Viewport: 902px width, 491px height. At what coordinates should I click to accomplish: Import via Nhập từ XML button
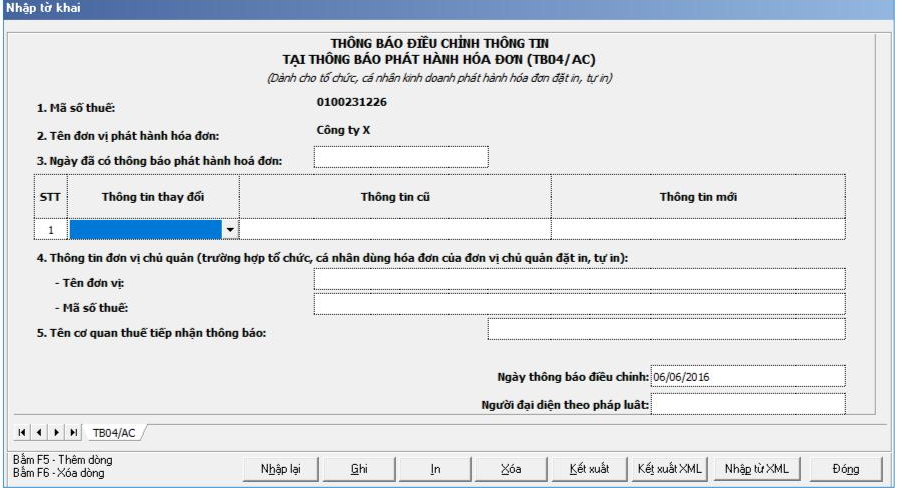coord(756,469)
